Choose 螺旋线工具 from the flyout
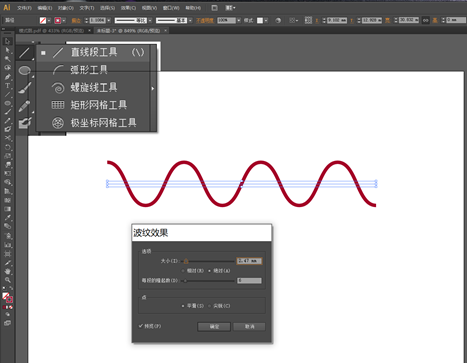The image size is (467, 363). click(93, 88)
